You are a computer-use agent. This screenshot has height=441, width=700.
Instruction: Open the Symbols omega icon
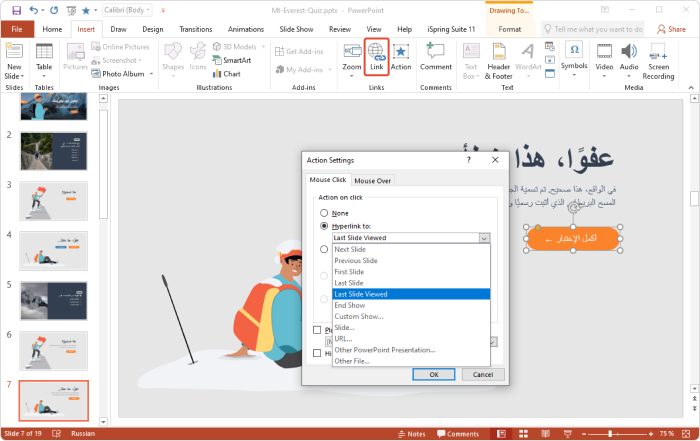574,50
